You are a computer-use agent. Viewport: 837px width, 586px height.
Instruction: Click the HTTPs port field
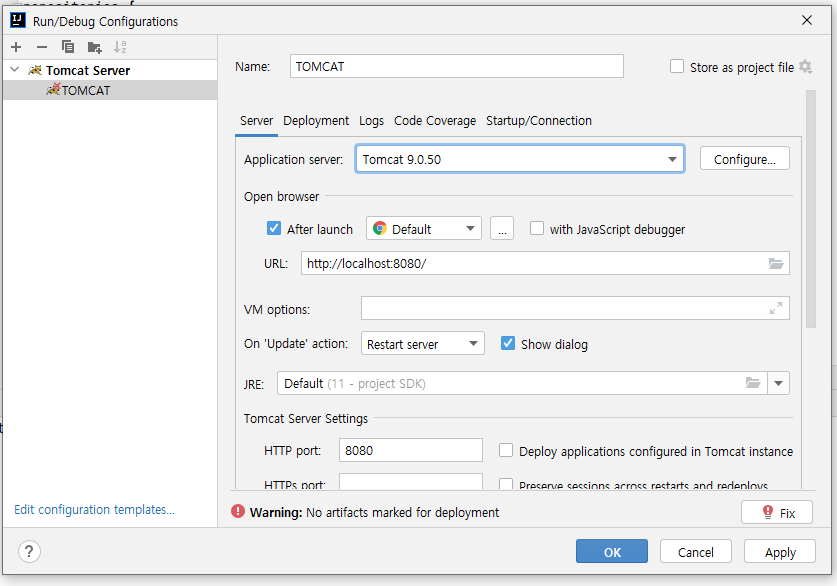click(410, 482)
